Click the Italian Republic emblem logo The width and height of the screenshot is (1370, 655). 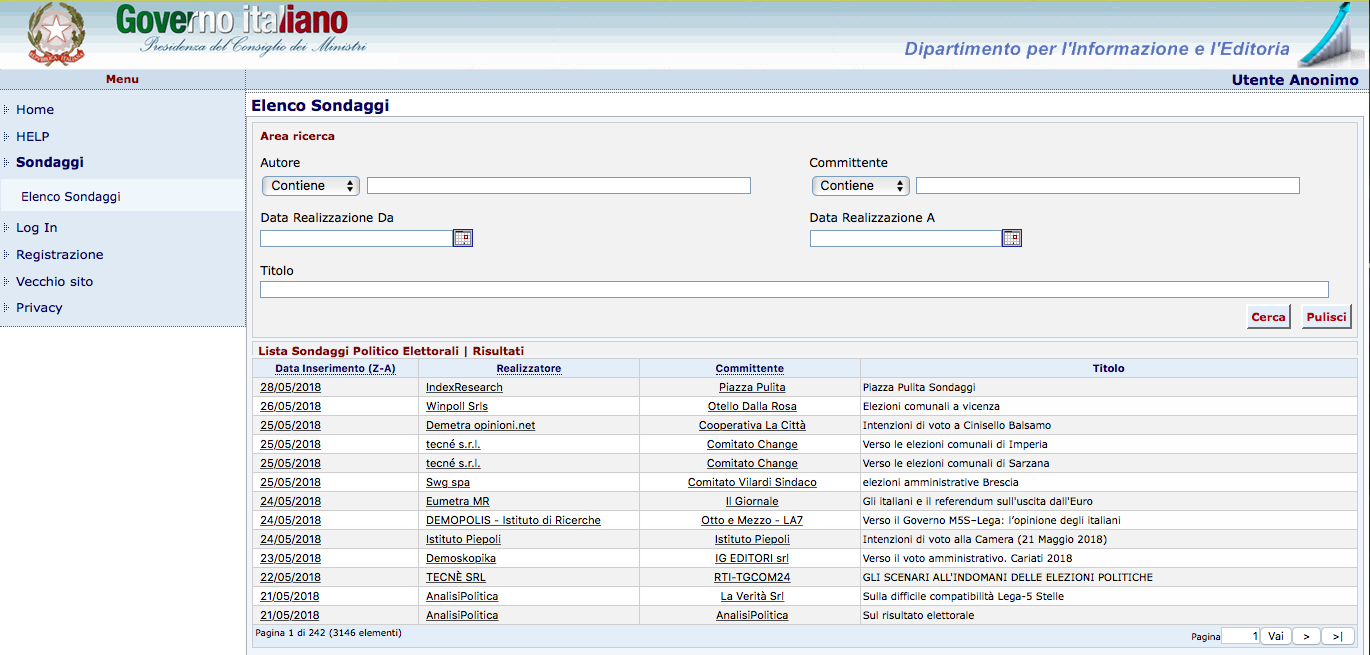coord(56,34)
